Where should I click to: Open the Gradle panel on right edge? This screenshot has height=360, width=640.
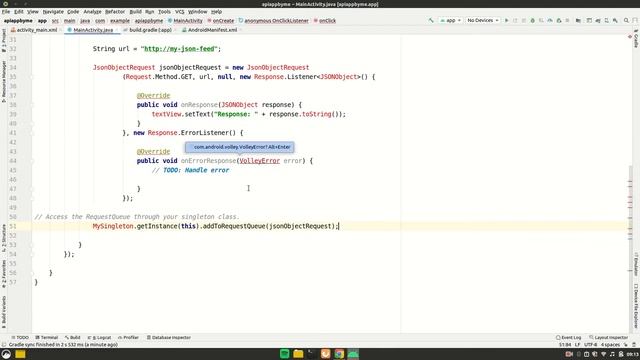click(x=636, y=38)
